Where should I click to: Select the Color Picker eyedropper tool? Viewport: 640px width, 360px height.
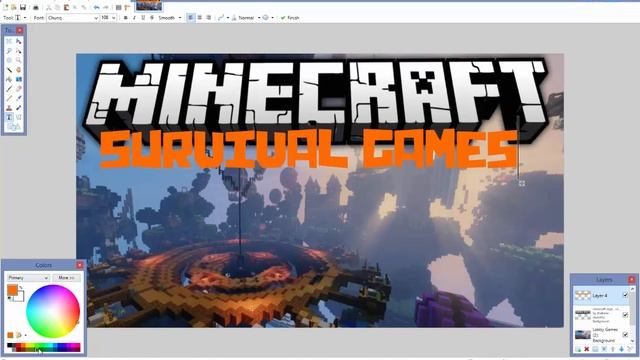pyautogui.click(x=19, y=98)
